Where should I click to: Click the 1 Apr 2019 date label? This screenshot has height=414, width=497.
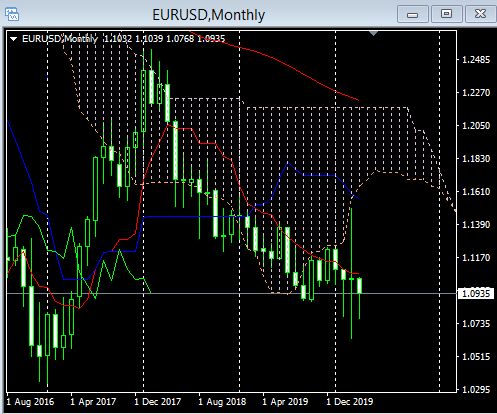(x=285, y=402)
